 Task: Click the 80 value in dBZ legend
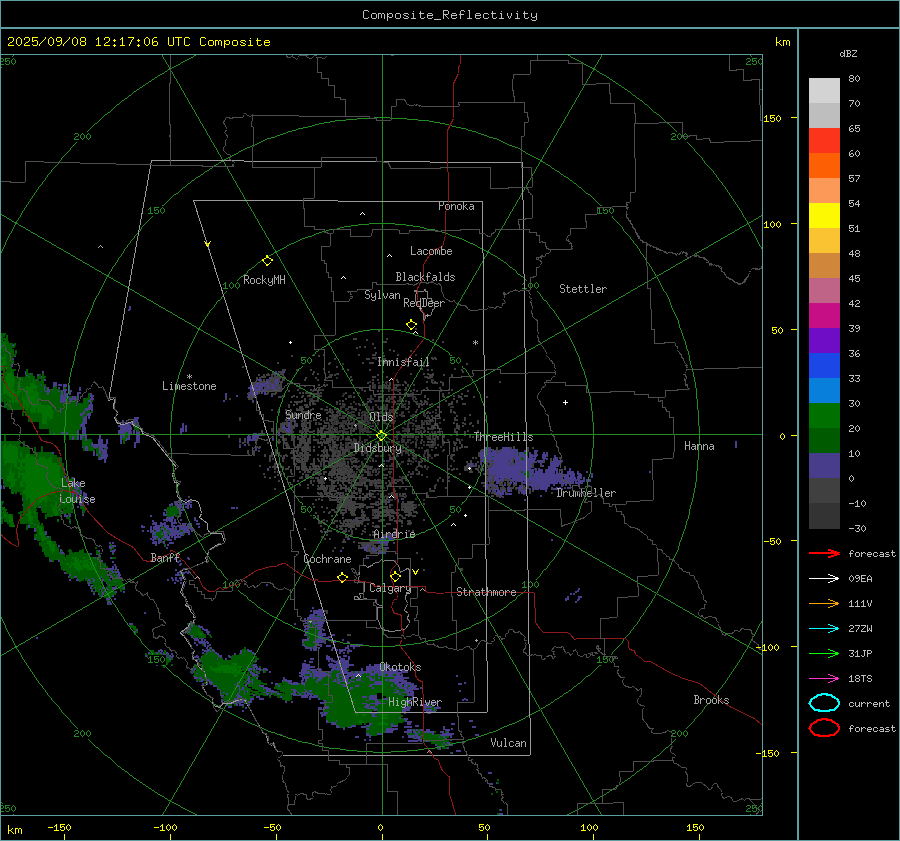854,79
